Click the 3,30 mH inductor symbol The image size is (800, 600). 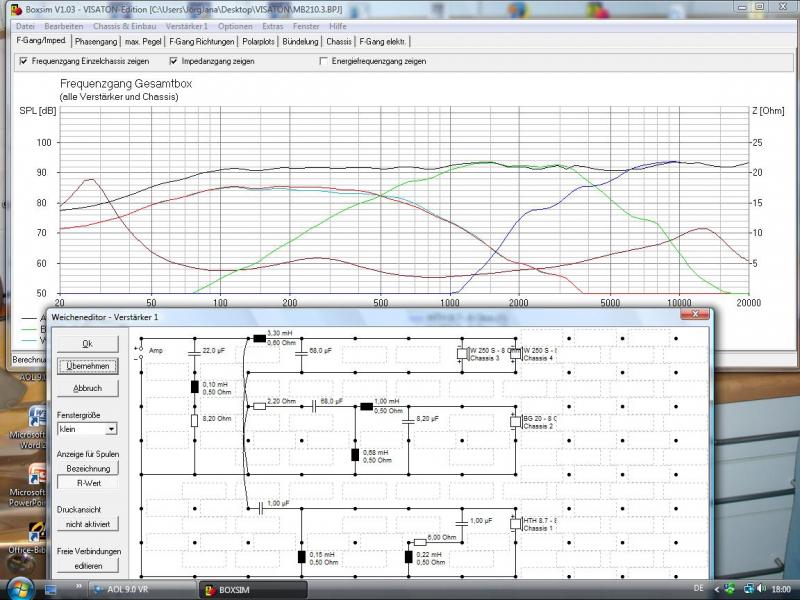coord(259,339)
